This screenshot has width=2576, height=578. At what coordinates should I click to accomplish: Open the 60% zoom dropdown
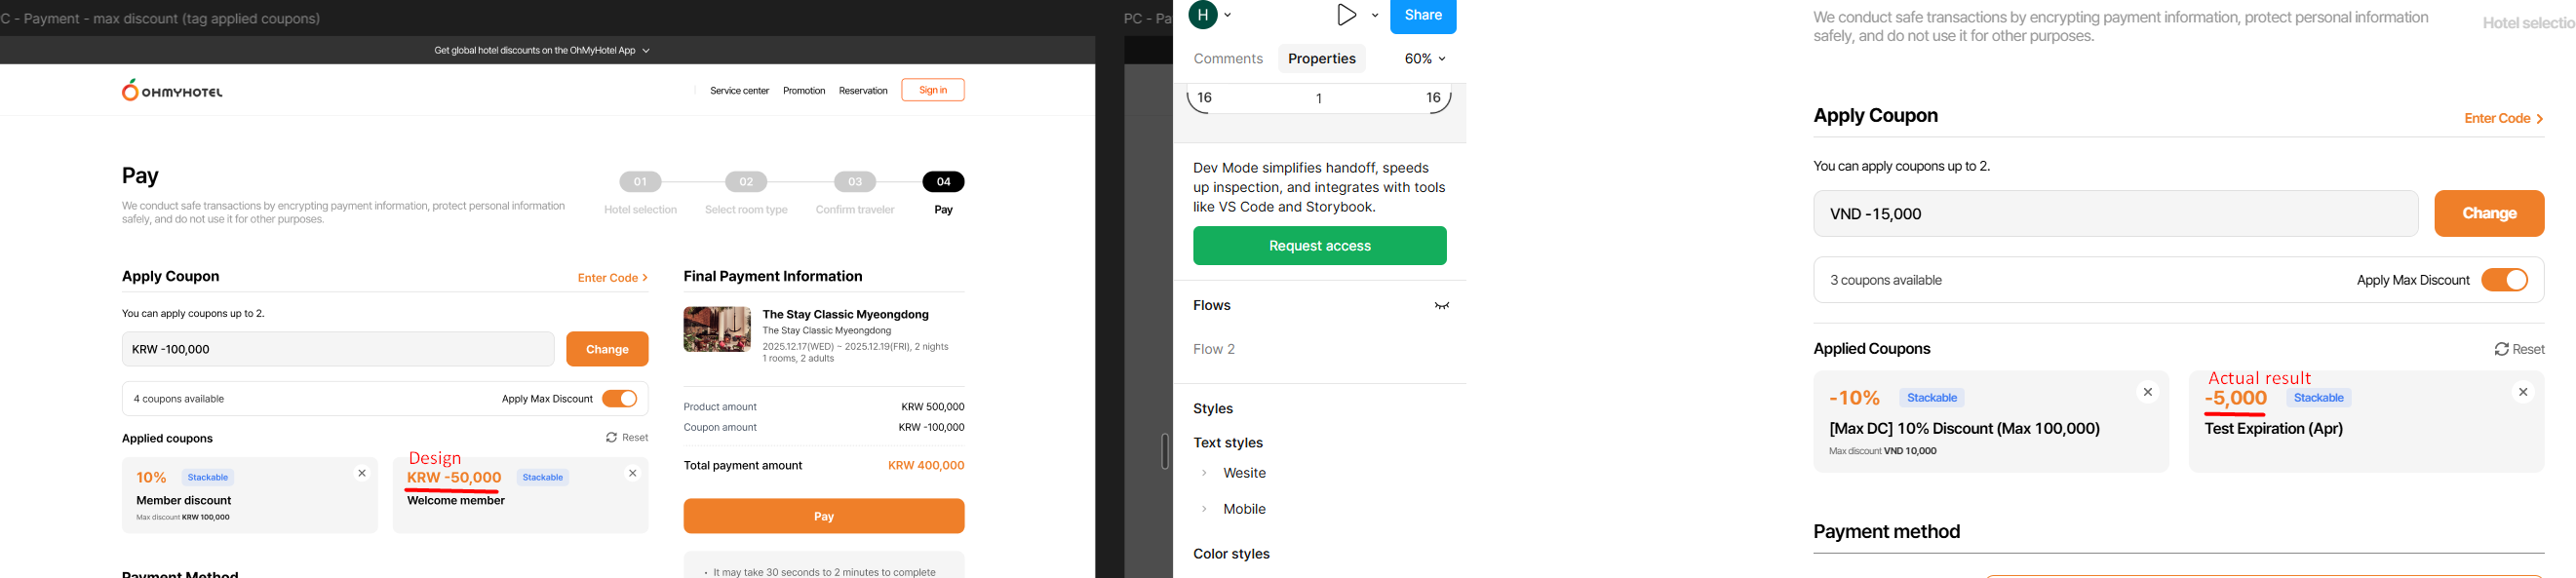tap(1425, 59)
